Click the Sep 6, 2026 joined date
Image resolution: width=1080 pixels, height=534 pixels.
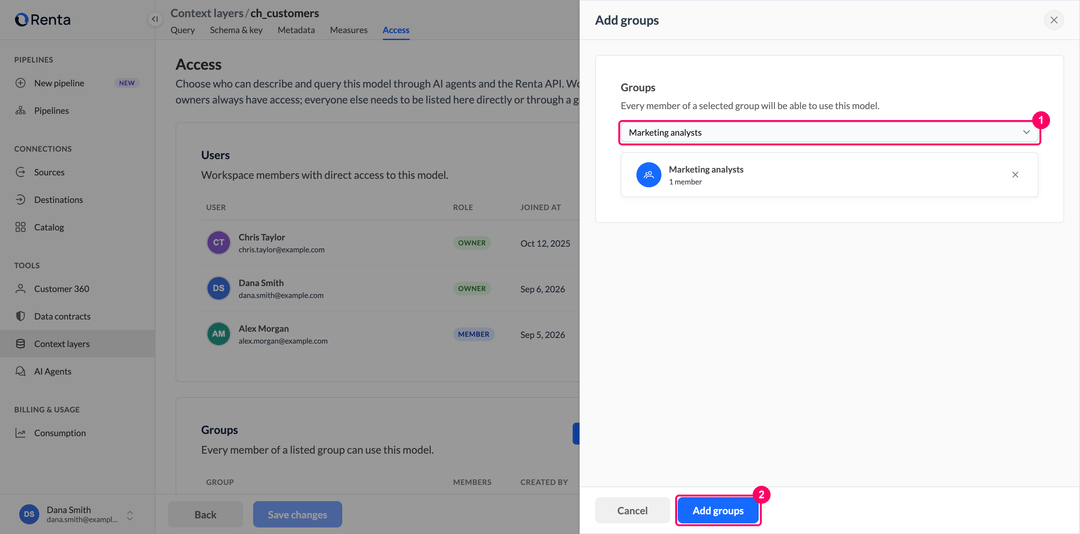coord(543,289)
